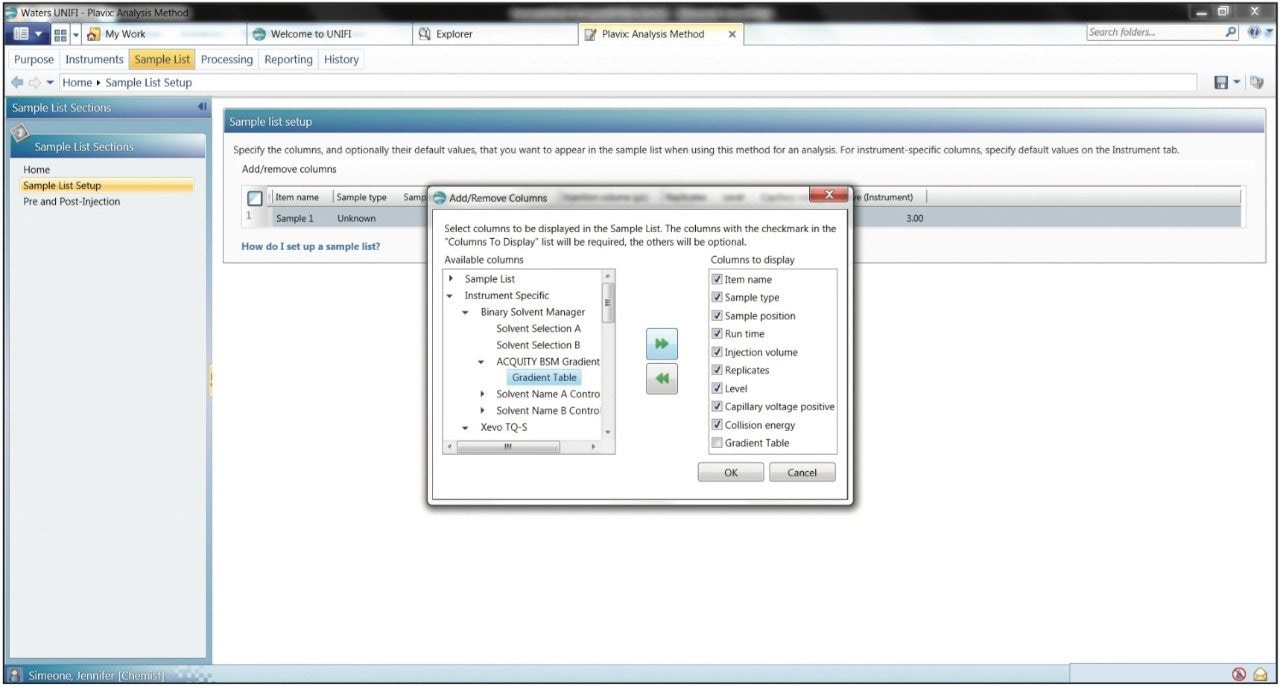The width and height of the screenshot is (1280, 687).
Task: Select Sample List Setup section
Action: pyautogui.click(x=106, y=185)
